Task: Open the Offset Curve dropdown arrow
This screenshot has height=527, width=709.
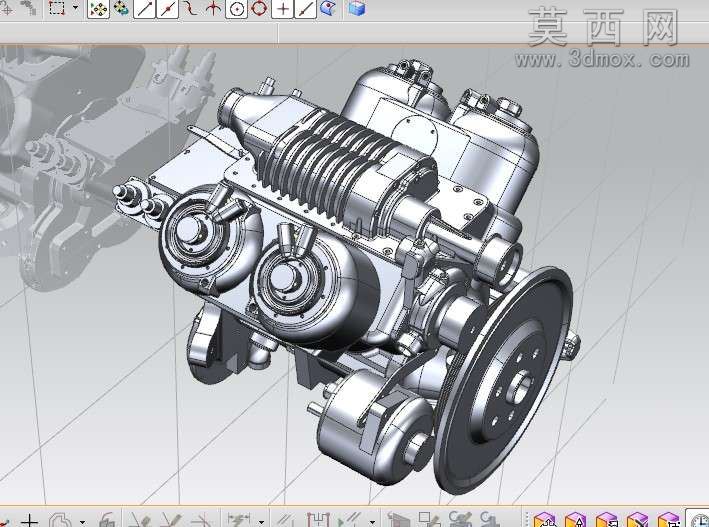Action: coord(82,521)
